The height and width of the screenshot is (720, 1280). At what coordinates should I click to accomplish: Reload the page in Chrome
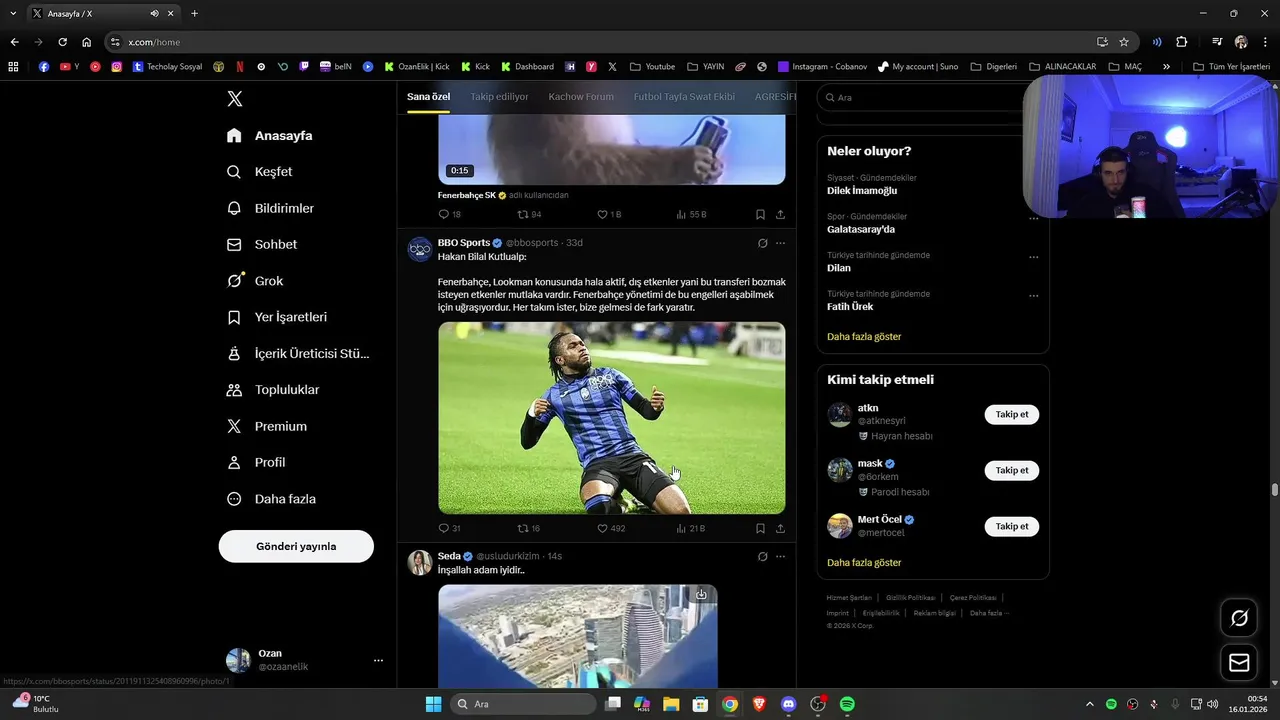(x=62, y=42)
